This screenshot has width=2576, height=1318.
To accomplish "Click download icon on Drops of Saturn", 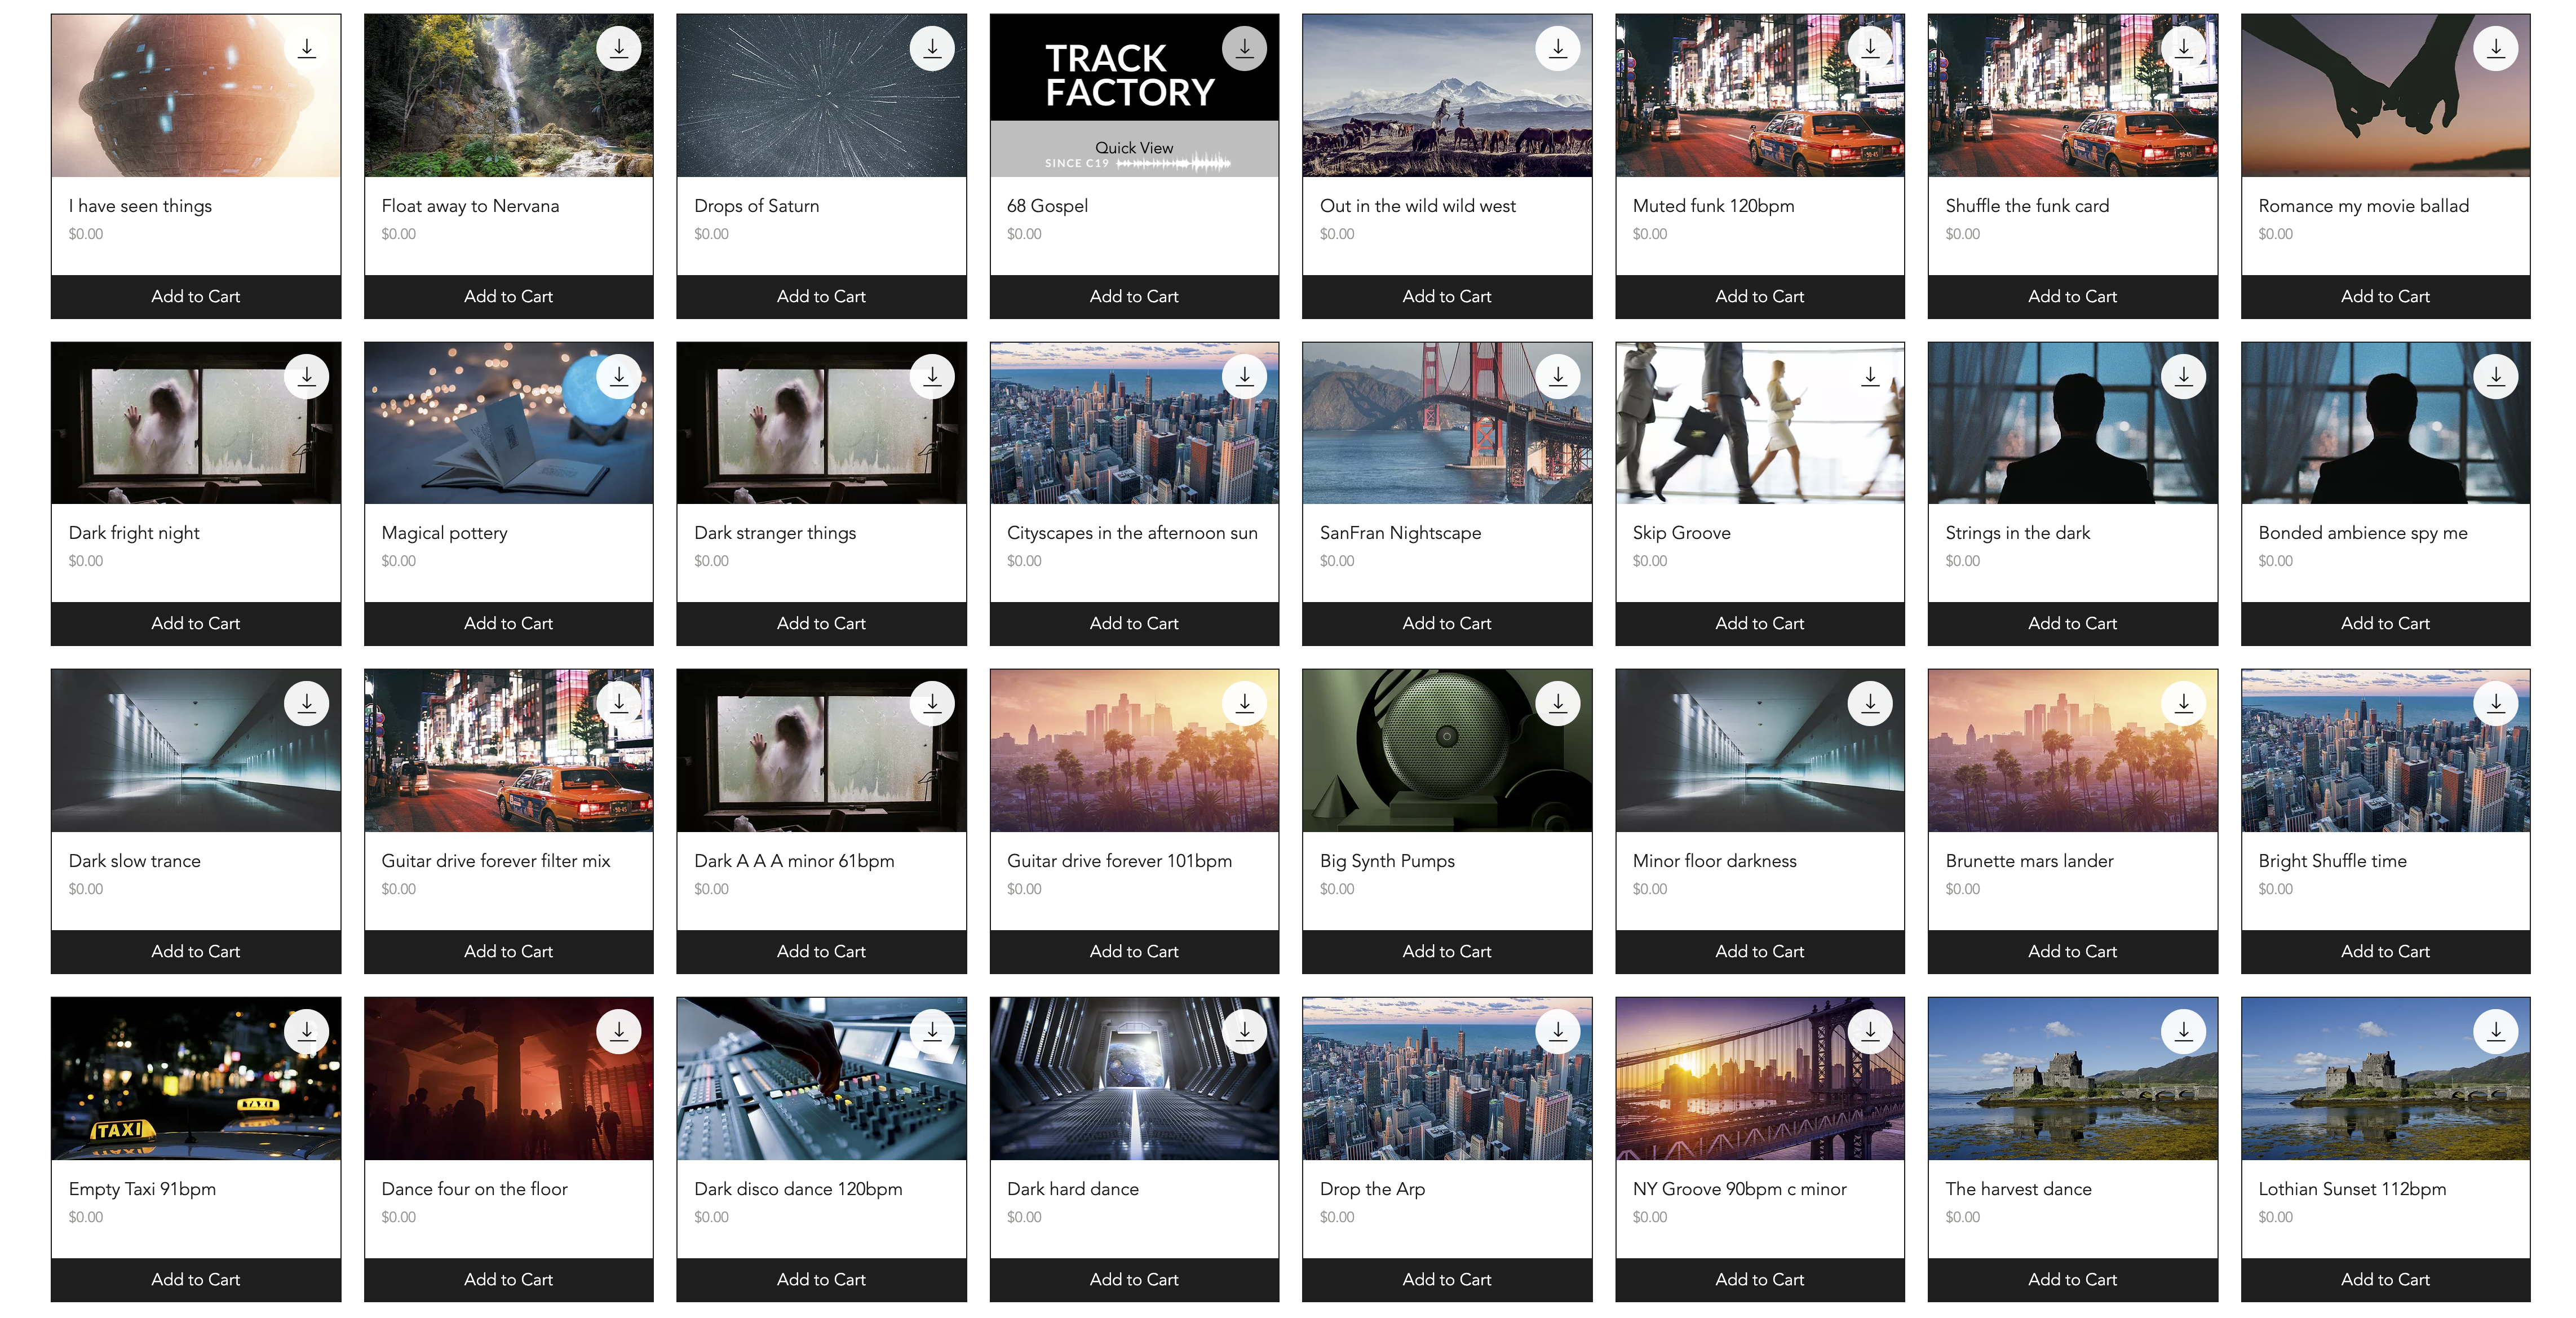I will pos(931,48).
